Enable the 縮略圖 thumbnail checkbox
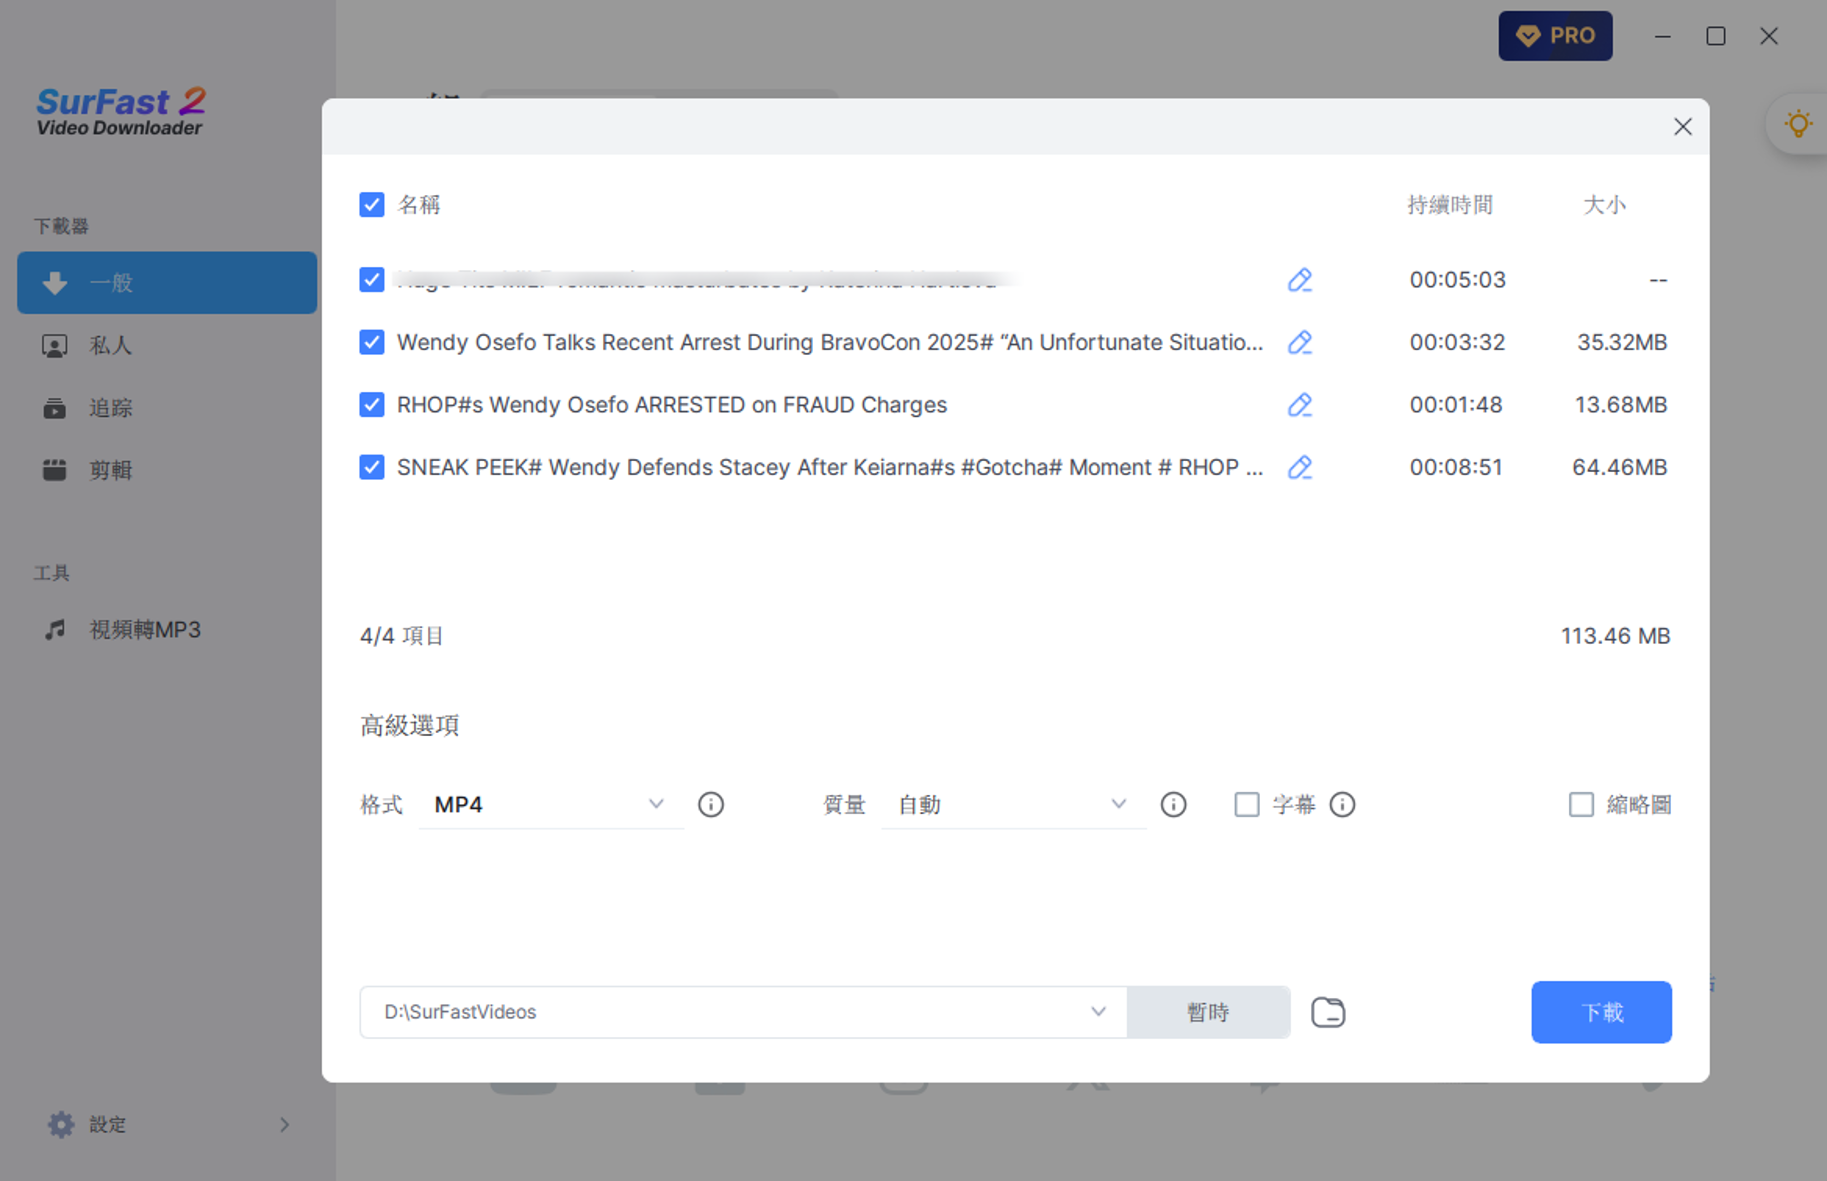Screen dimensions: 1827x1181 [x=1580, y=805]
